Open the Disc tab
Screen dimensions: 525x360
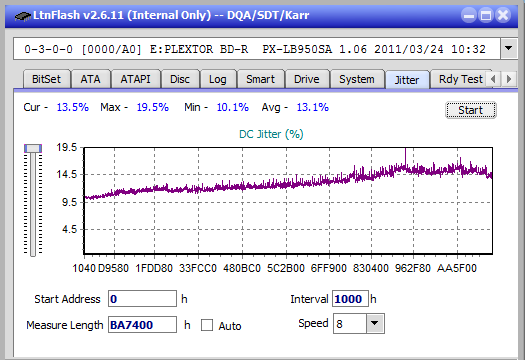pyautogui.click(x=180, y=79)
